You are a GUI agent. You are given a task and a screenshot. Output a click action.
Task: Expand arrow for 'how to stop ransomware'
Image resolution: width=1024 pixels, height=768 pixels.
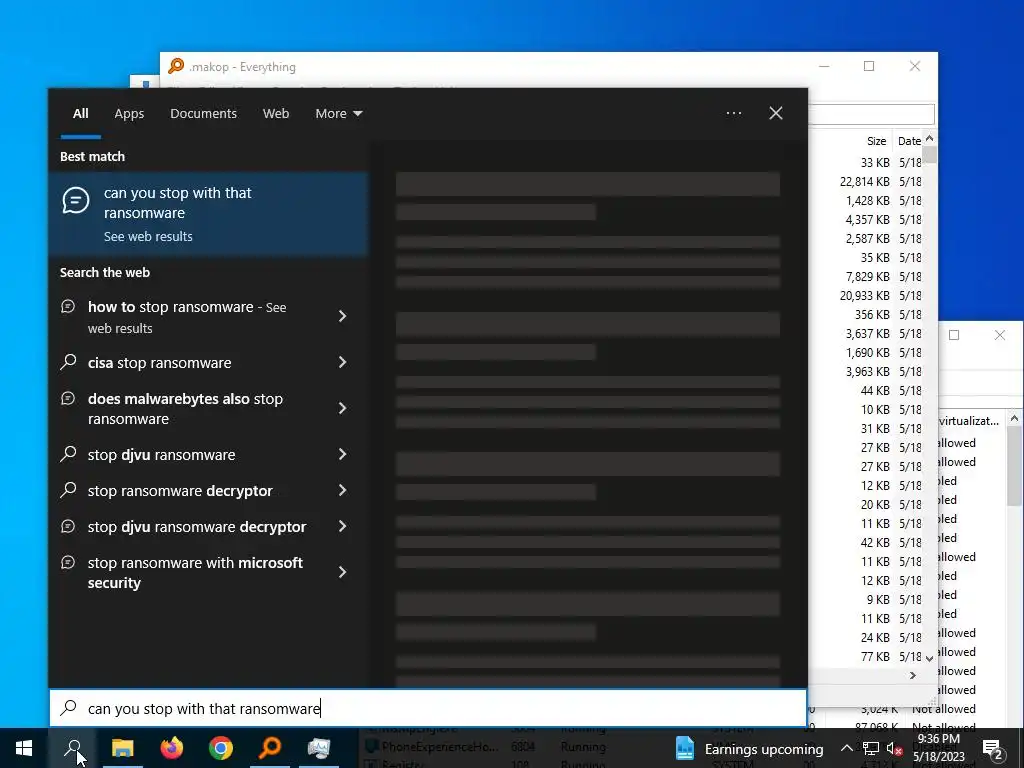342,317
